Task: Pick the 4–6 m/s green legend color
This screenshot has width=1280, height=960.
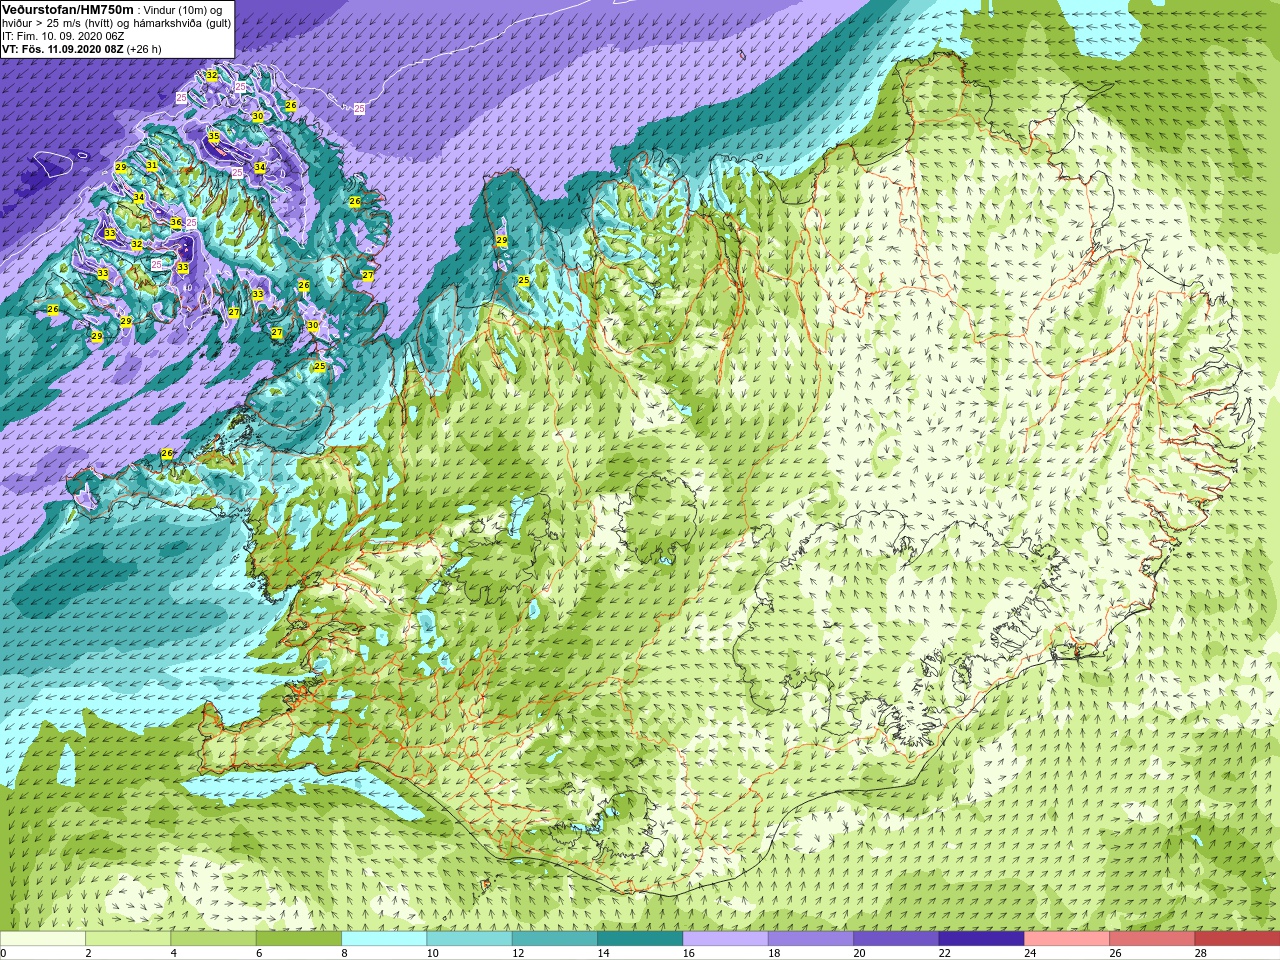Action: click(213, 939)
